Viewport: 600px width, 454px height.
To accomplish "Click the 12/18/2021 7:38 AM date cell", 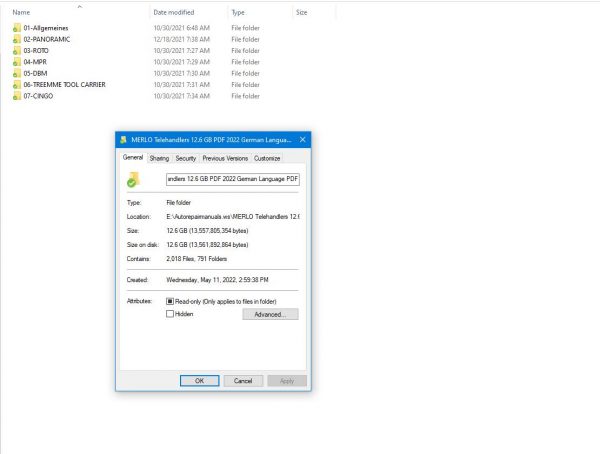I will point(181,39).
